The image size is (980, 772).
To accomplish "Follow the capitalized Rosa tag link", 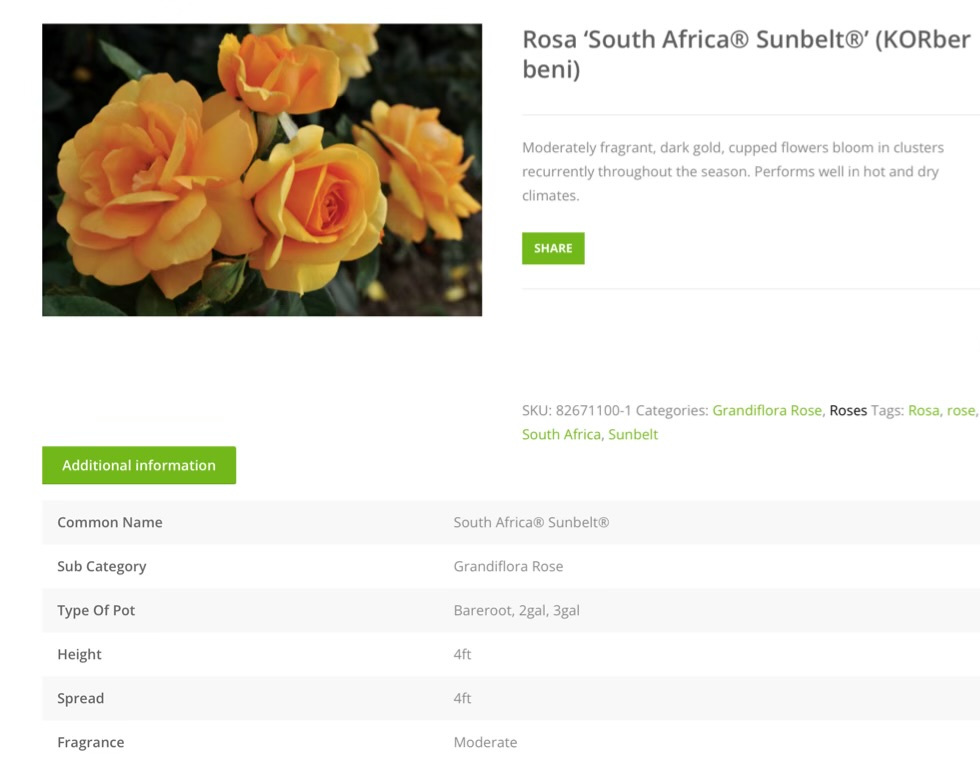I will click(923, 411).
